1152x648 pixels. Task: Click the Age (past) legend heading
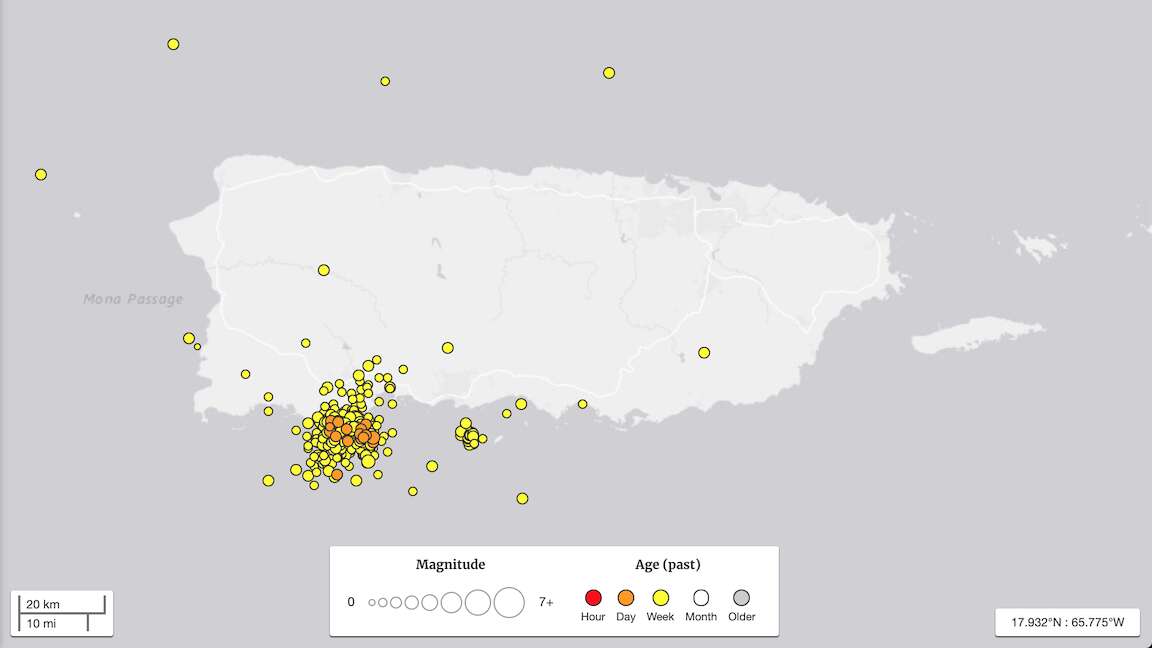tap(667, 565)
